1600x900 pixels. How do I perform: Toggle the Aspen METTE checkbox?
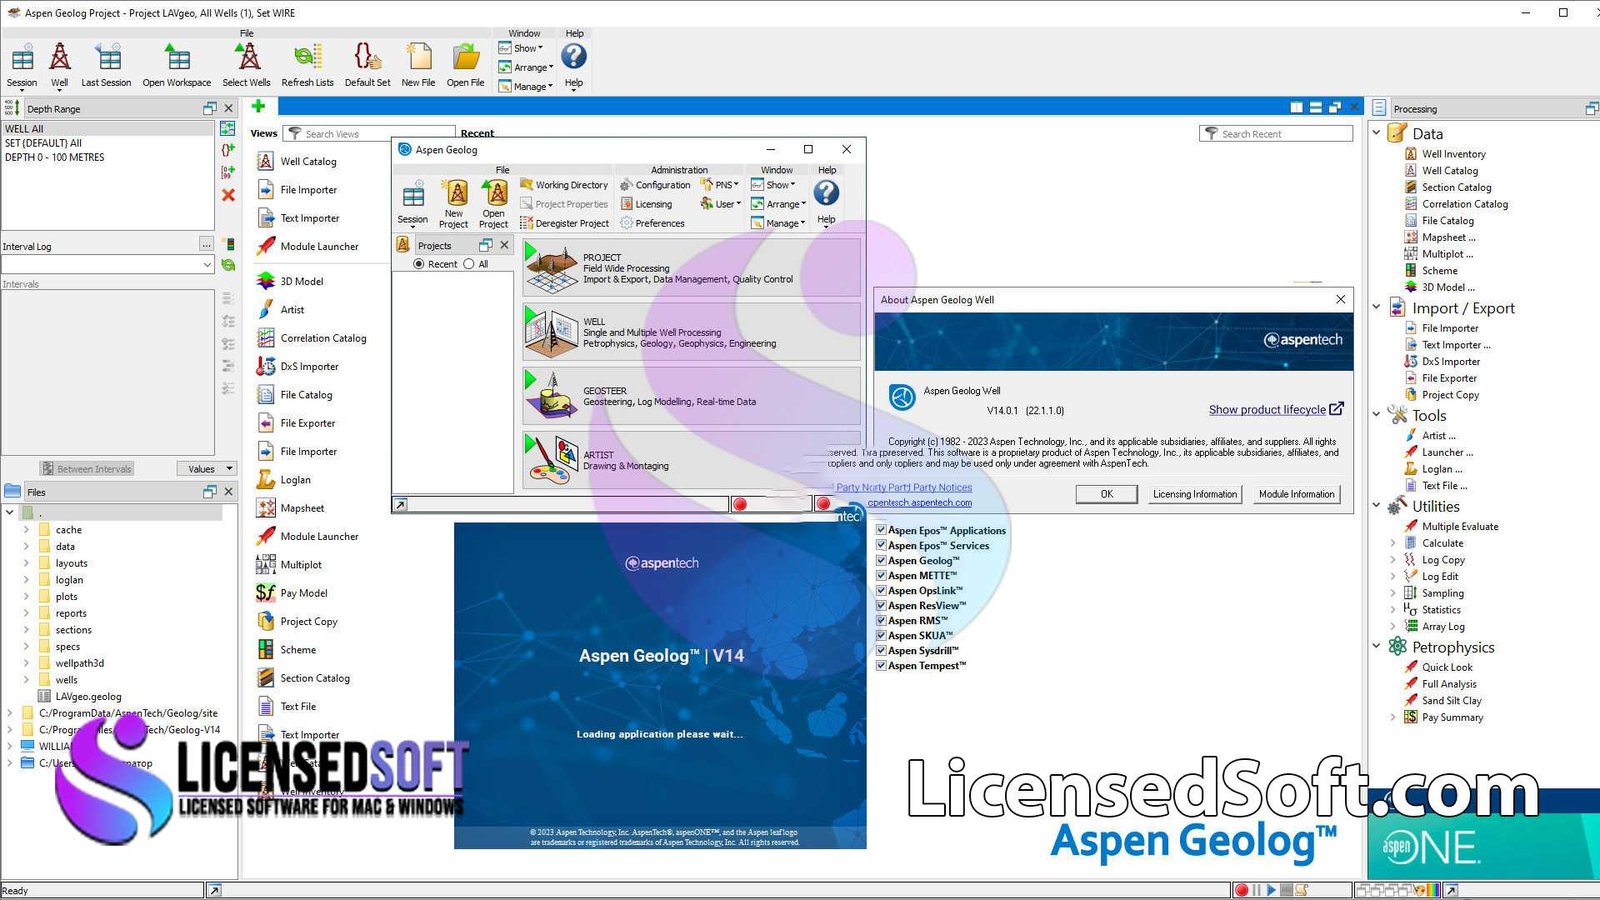tap(881, 575)
